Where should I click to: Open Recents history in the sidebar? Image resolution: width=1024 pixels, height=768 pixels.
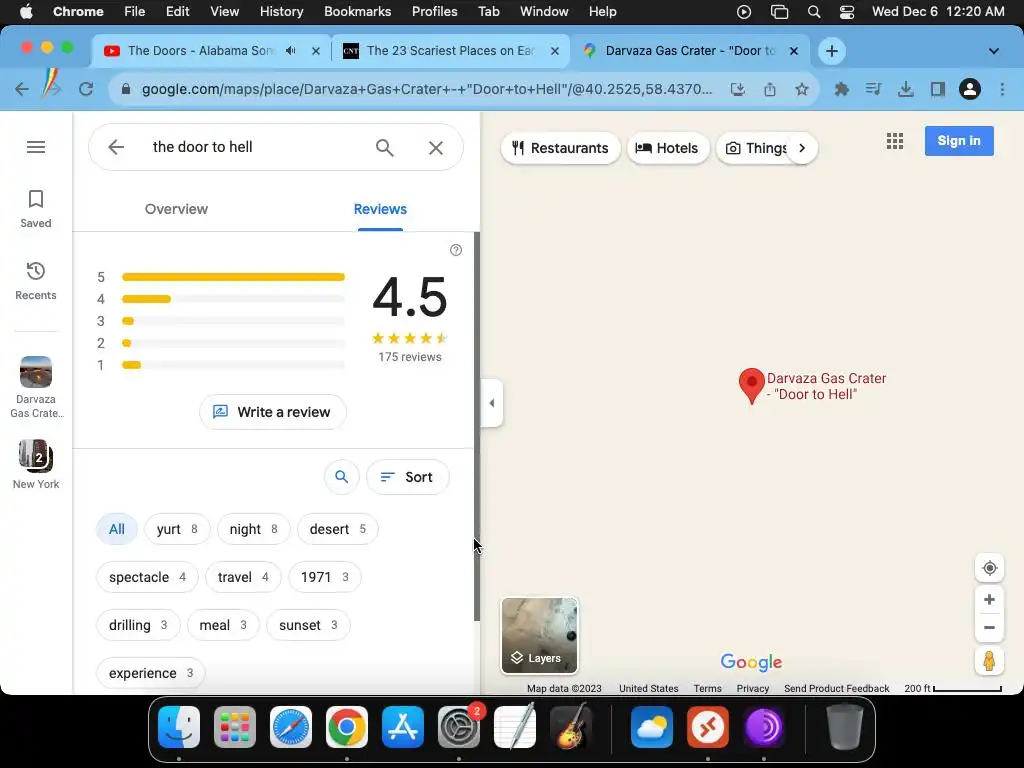[x=36, y=281]
